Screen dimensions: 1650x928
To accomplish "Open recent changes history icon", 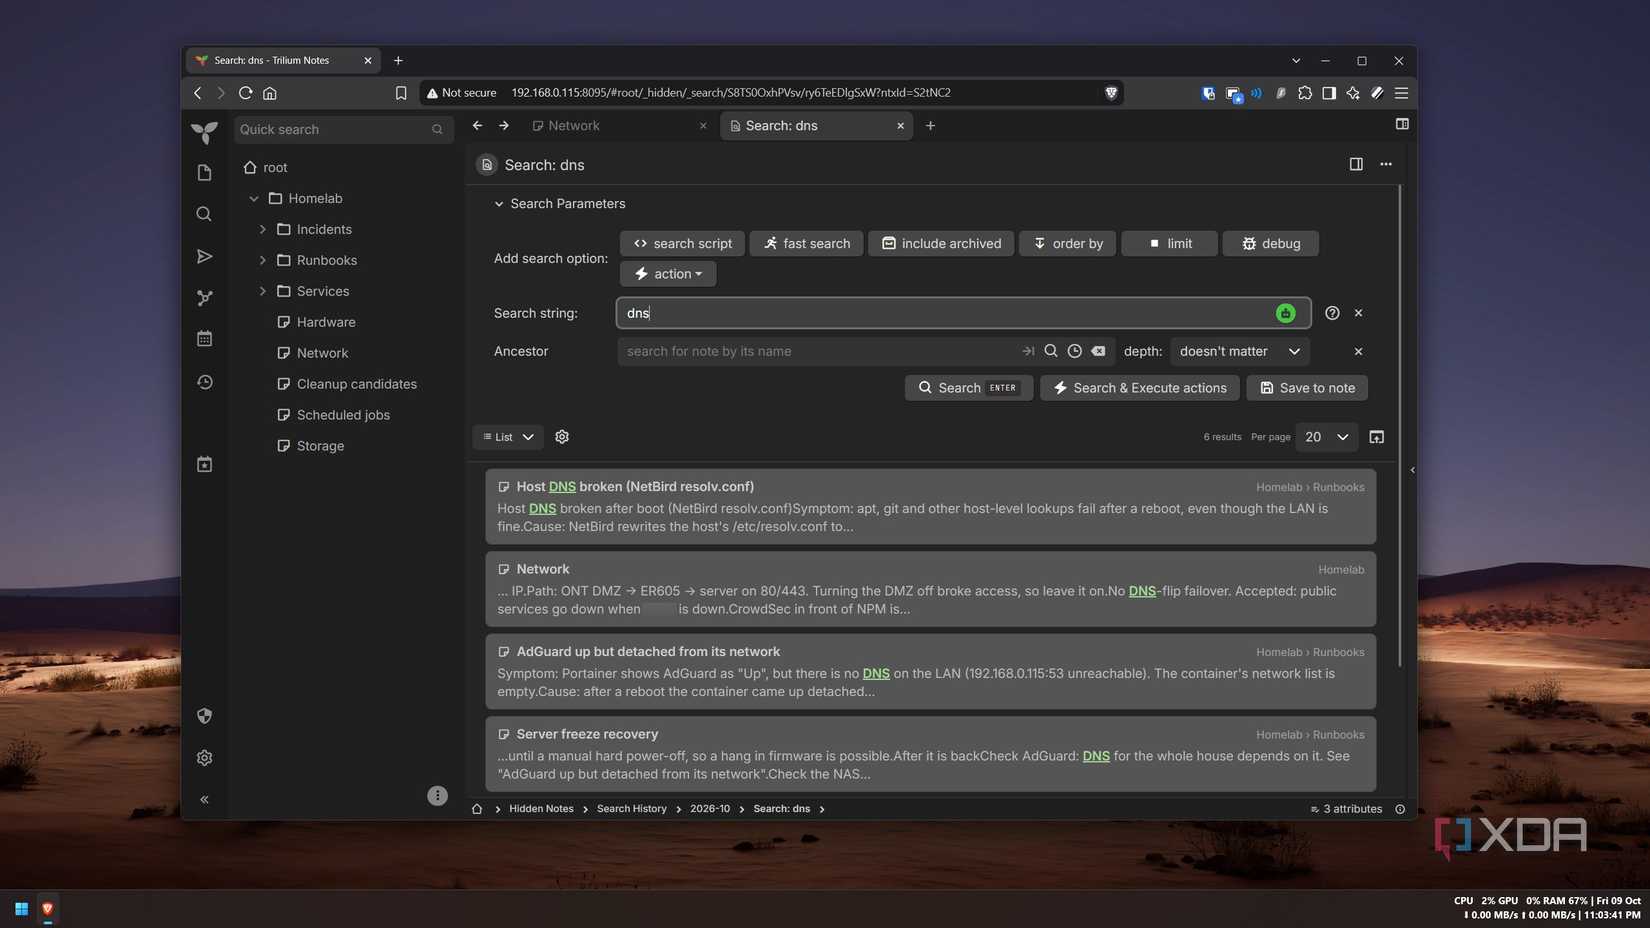I will 204,382.
